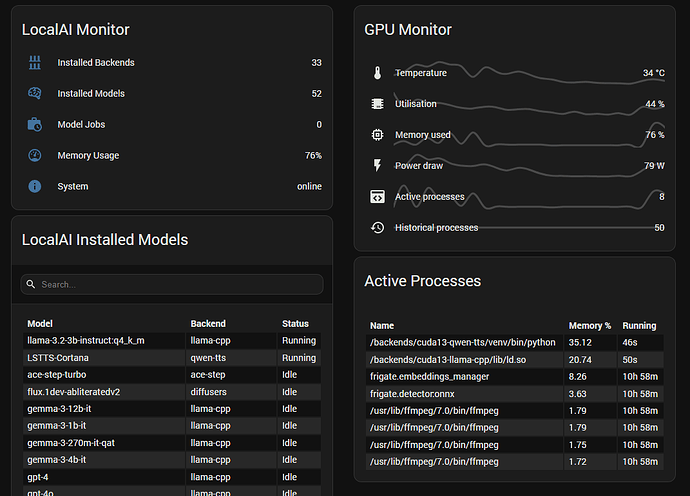Screen dimensions: 690x496
Task: Click the Historical processes history icon
Action: pyautogui.click(x=377, y=228)
